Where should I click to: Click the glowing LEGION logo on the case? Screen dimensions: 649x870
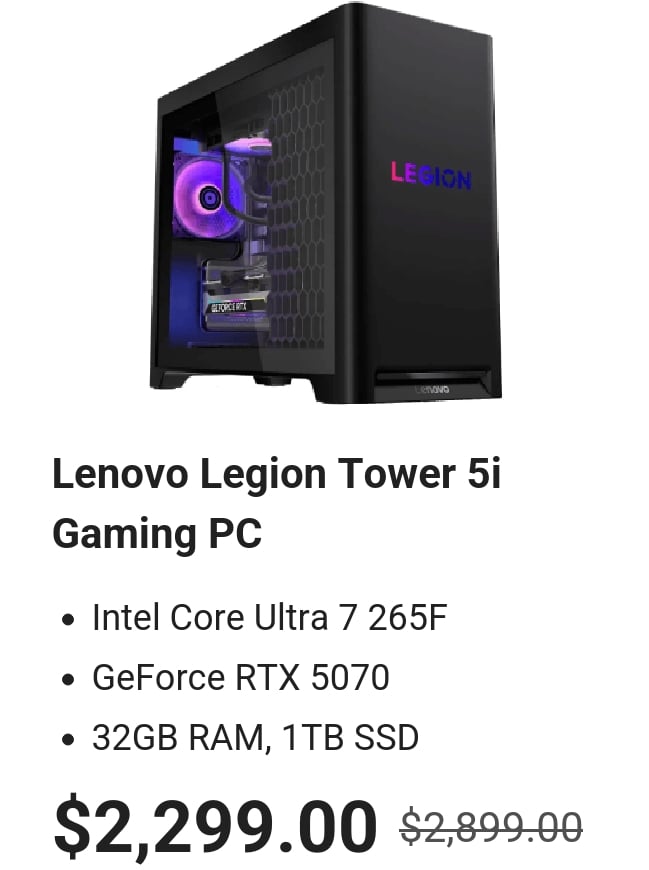(x=431, y=176)
